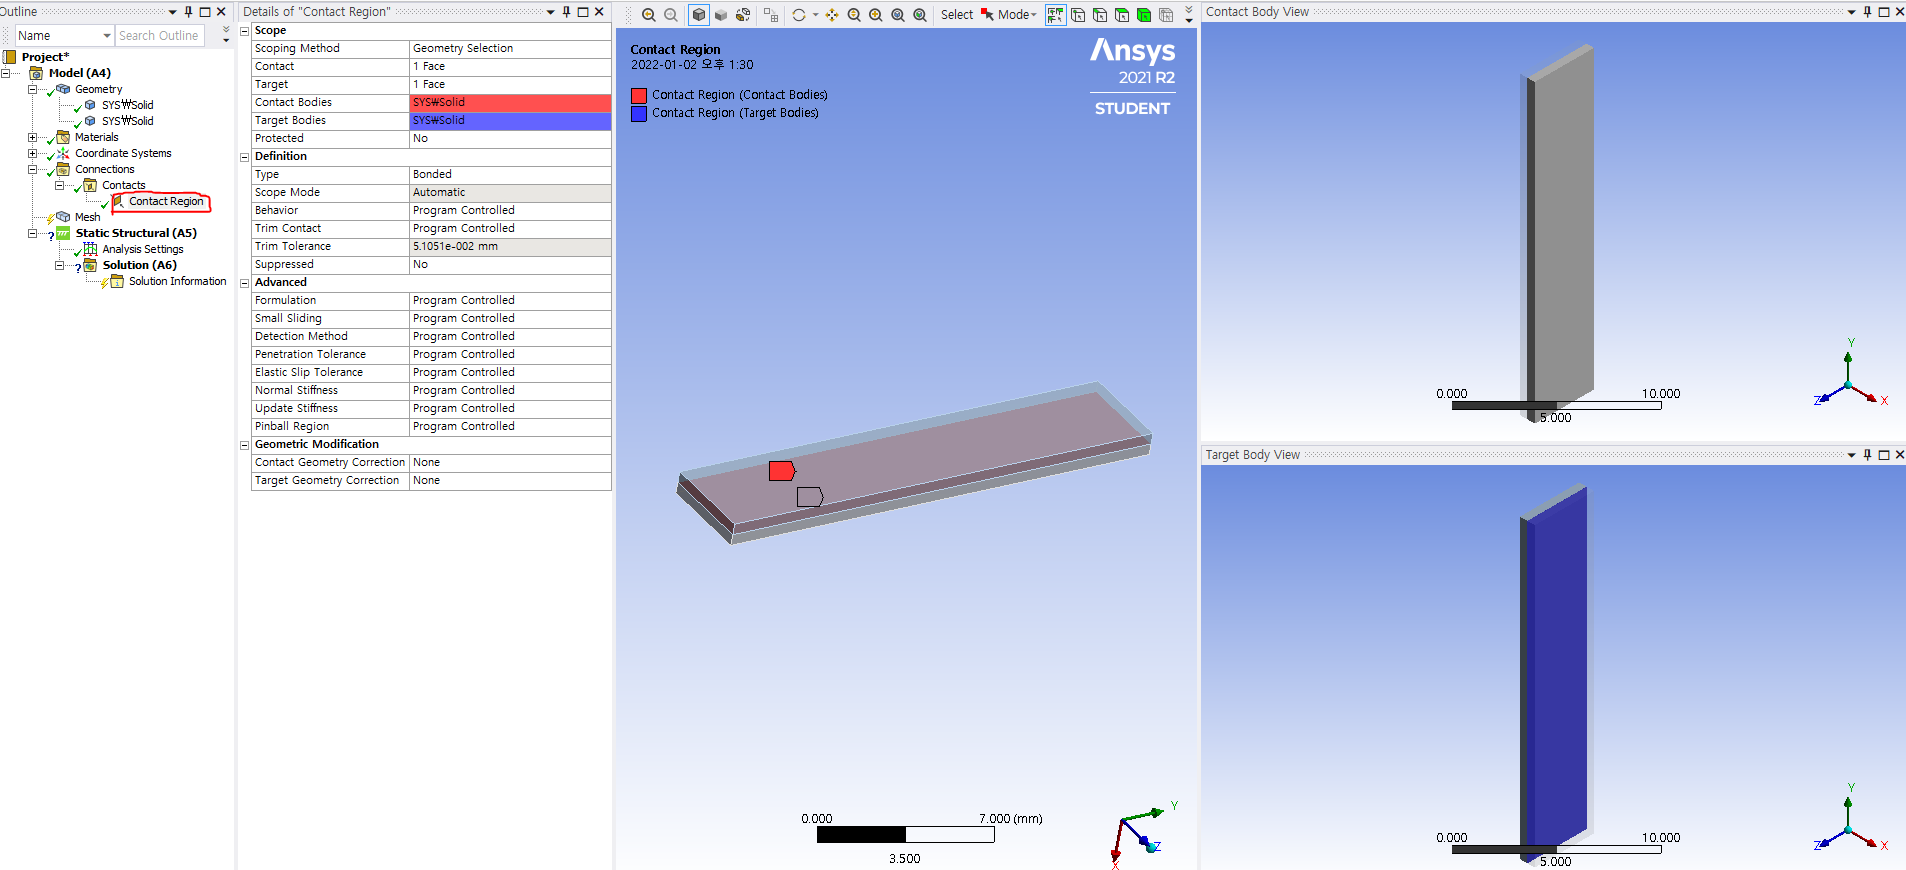This screenshot has width=1906, height=870.
Task: Collapse the Contacts tree node
Action: coord(59,185)
